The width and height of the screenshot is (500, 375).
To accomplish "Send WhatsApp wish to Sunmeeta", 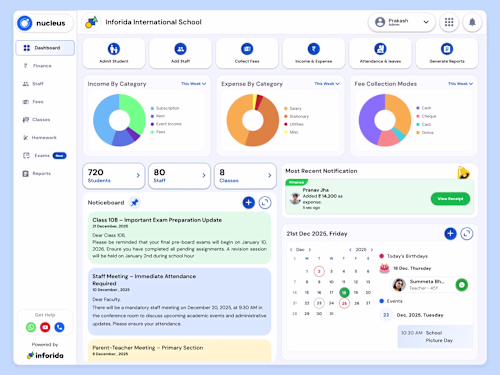I will click(x=462, y=285).
